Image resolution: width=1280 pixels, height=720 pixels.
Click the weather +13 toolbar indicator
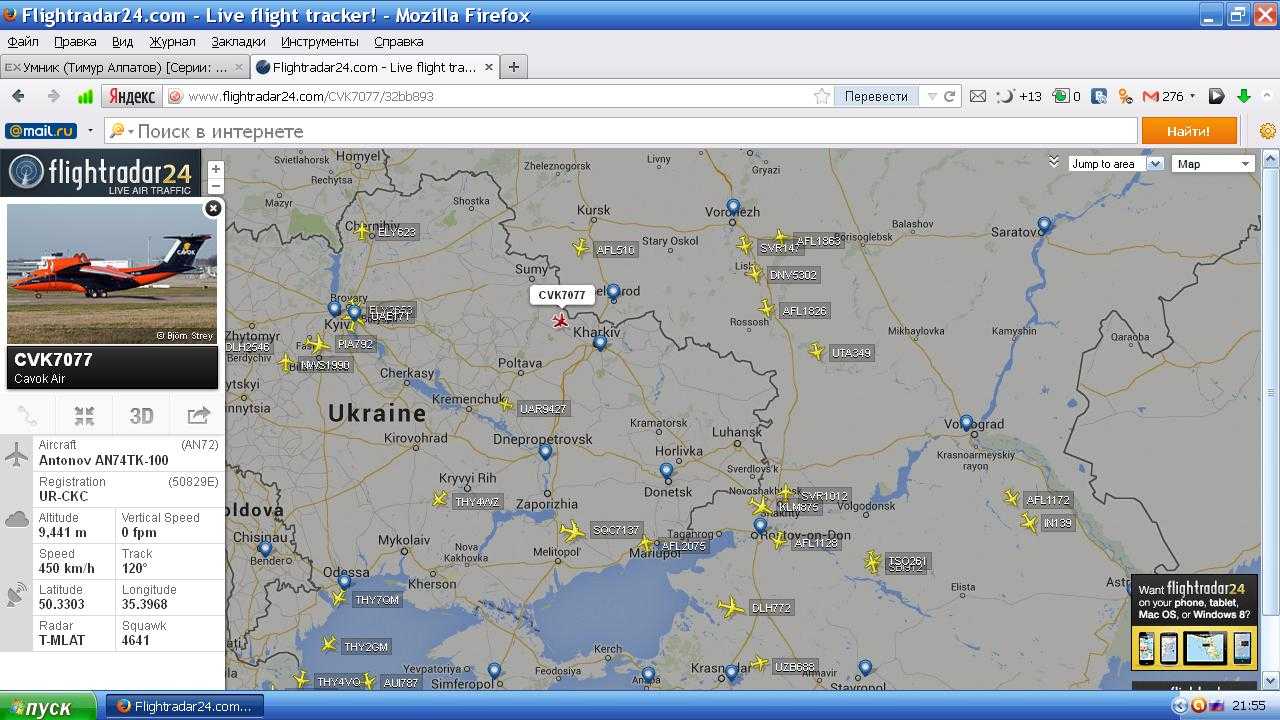(1020, 96)
